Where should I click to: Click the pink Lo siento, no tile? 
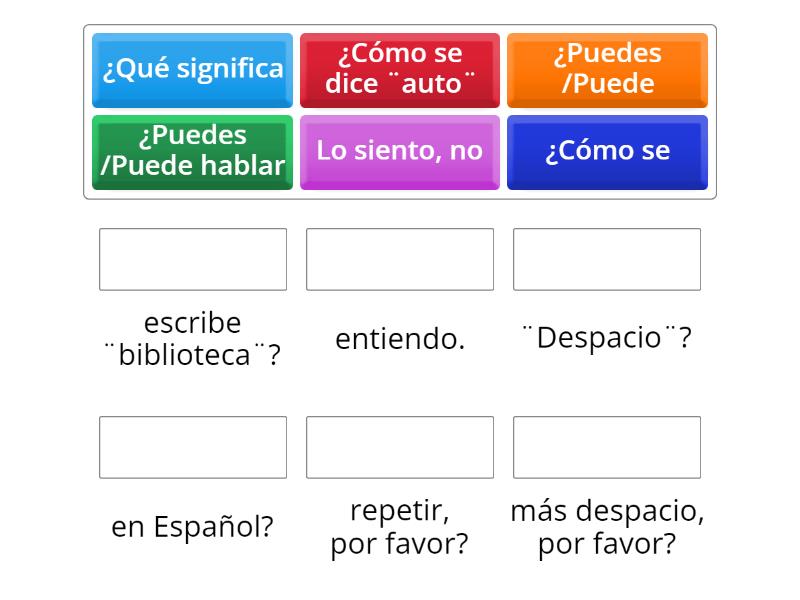point(400,152)
